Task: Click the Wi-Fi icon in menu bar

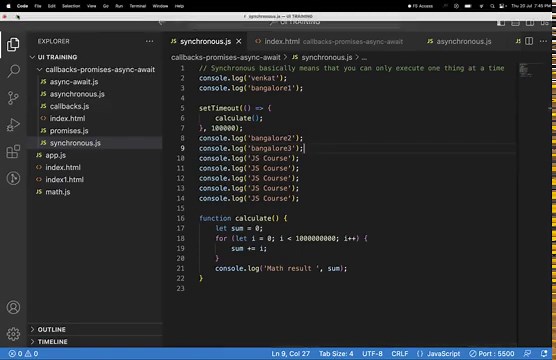Action: [481, 6]
